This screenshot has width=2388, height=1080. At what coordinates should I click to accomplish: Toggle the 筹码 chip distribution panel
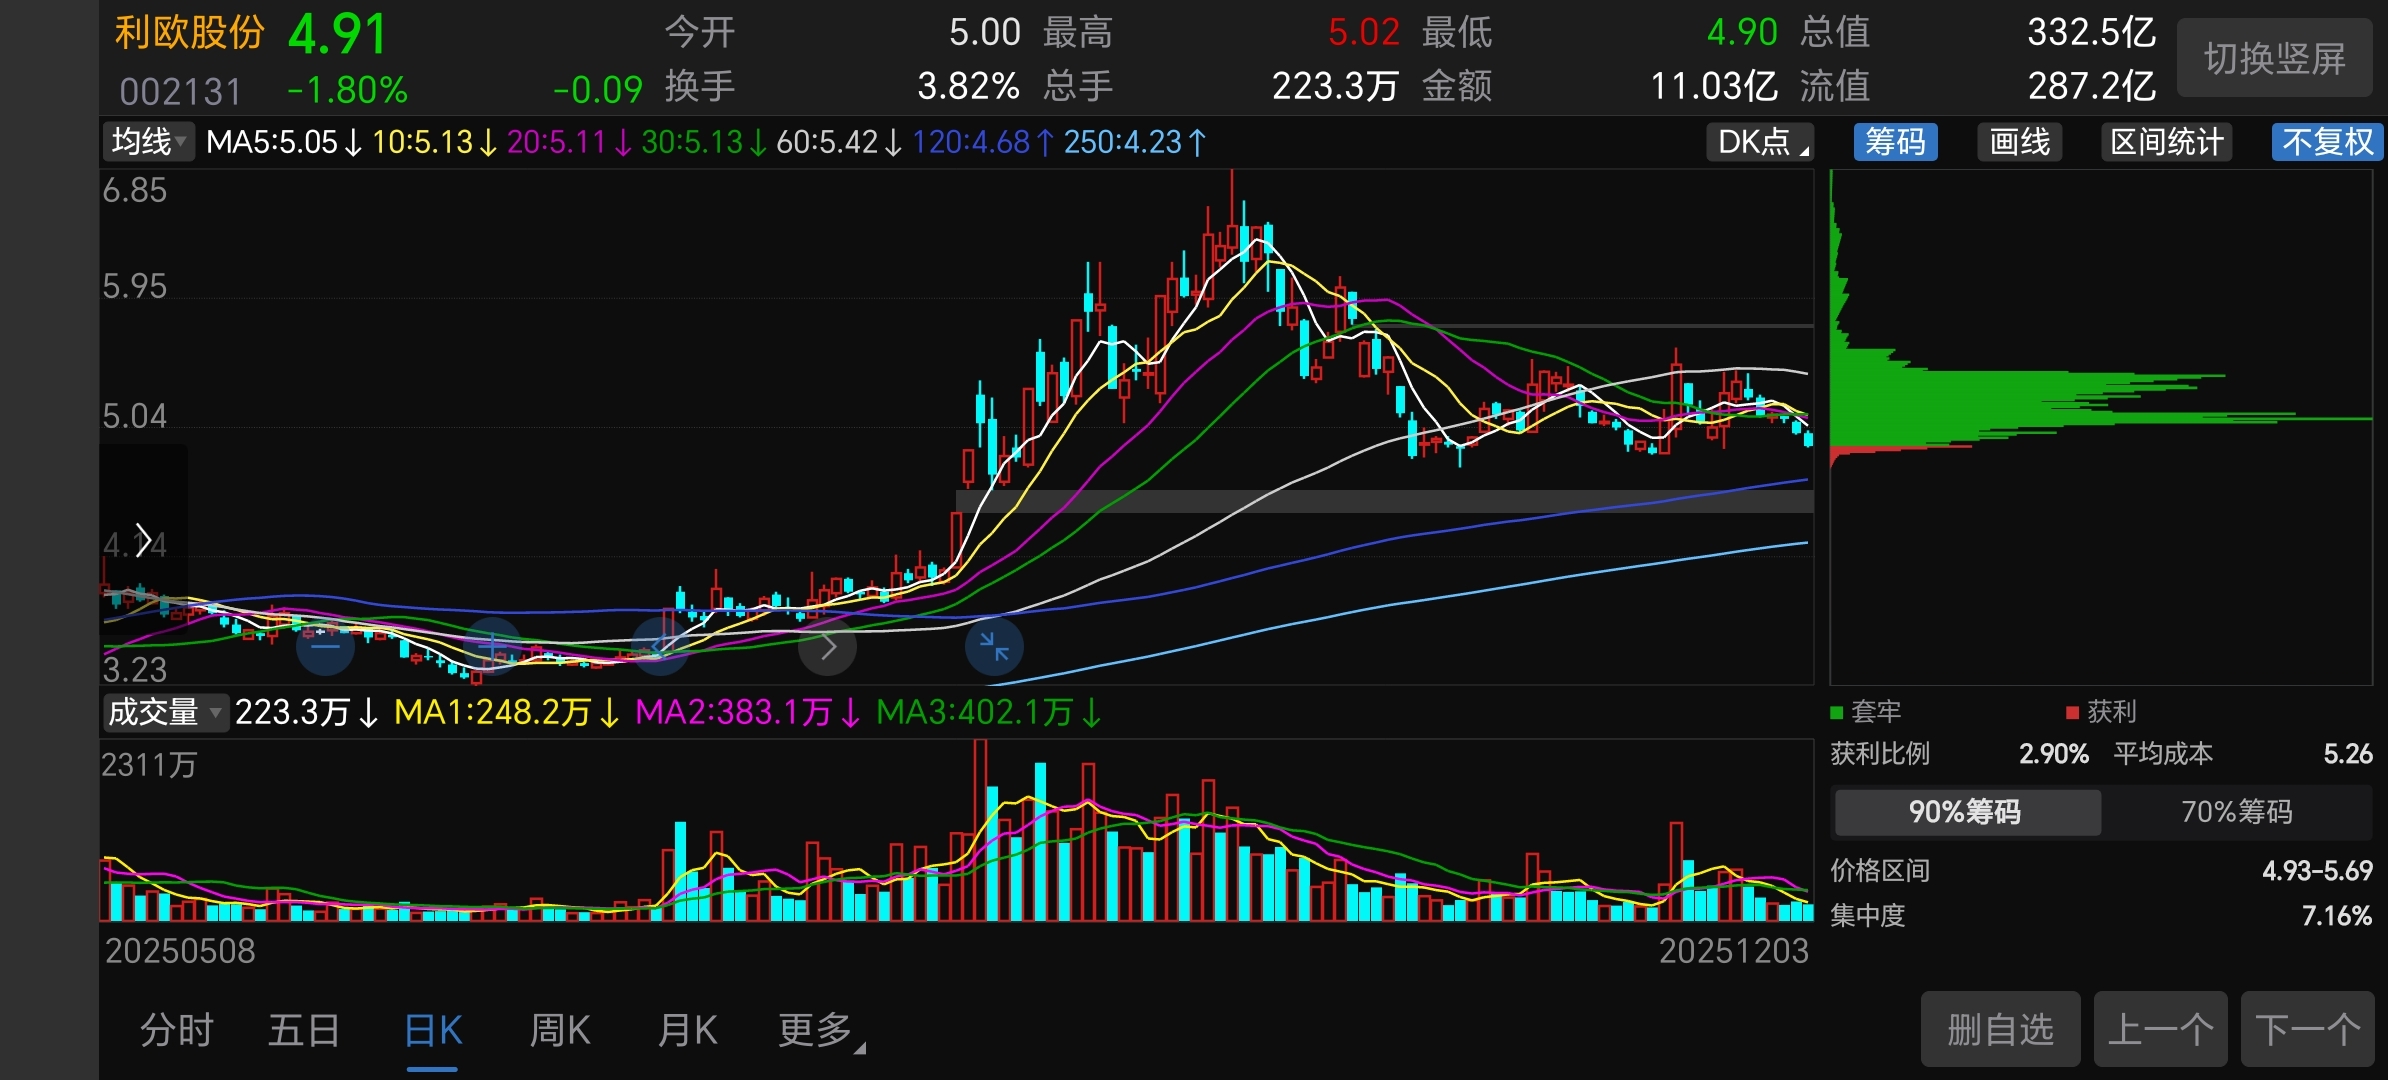[x=1895, y=142]
